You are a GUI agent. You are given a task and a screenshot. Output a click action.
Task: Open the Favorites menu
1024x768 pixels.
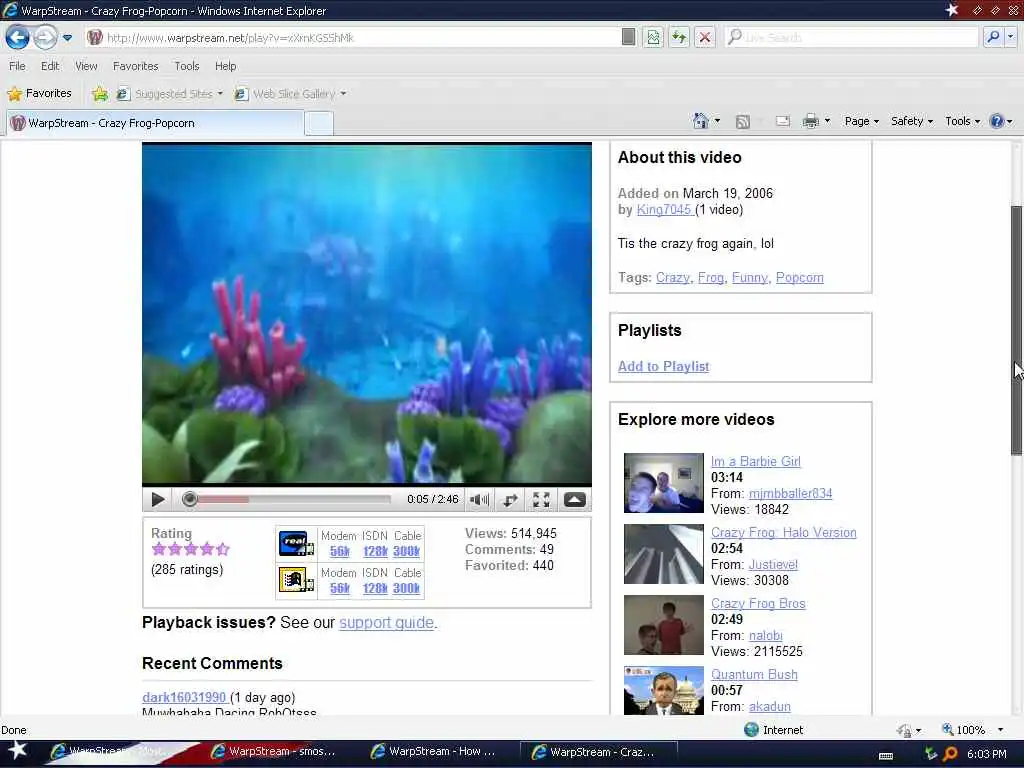(x=135, y=66)
